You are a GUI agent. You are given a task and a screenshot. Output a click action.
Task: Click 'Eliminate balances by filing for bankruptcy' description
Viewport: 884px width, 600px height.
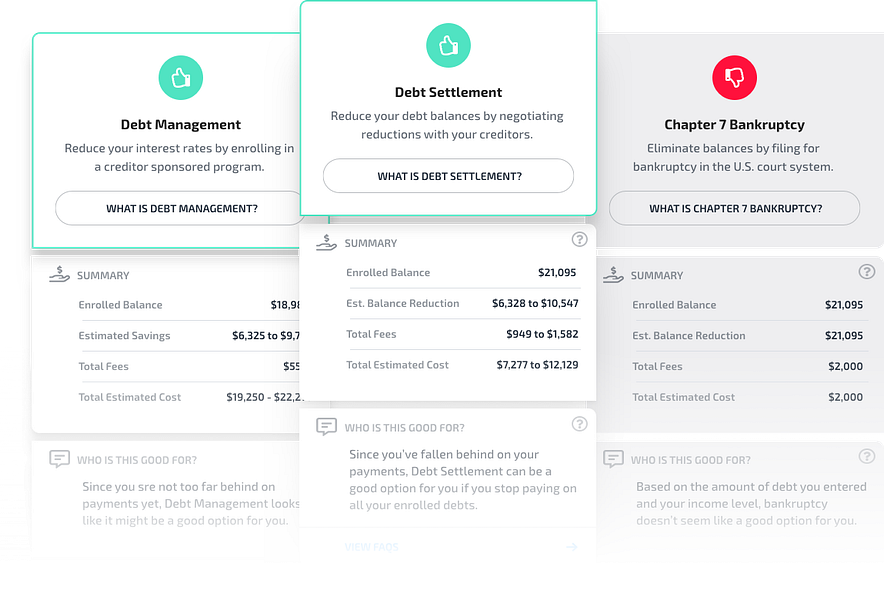(733, 157)
